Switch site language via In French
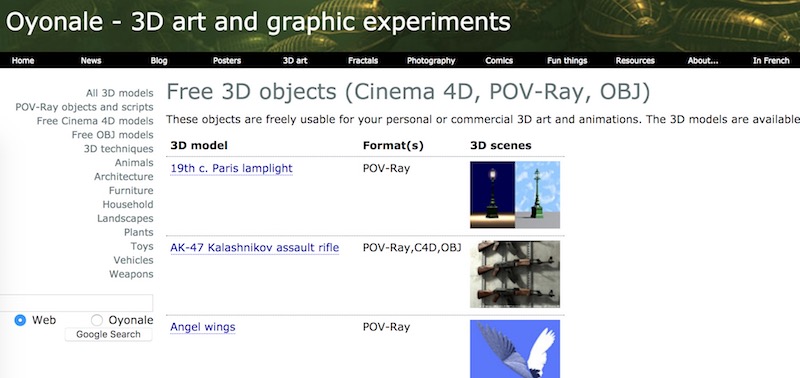Viewport: 800px width, 378px height. pos(771,60)
